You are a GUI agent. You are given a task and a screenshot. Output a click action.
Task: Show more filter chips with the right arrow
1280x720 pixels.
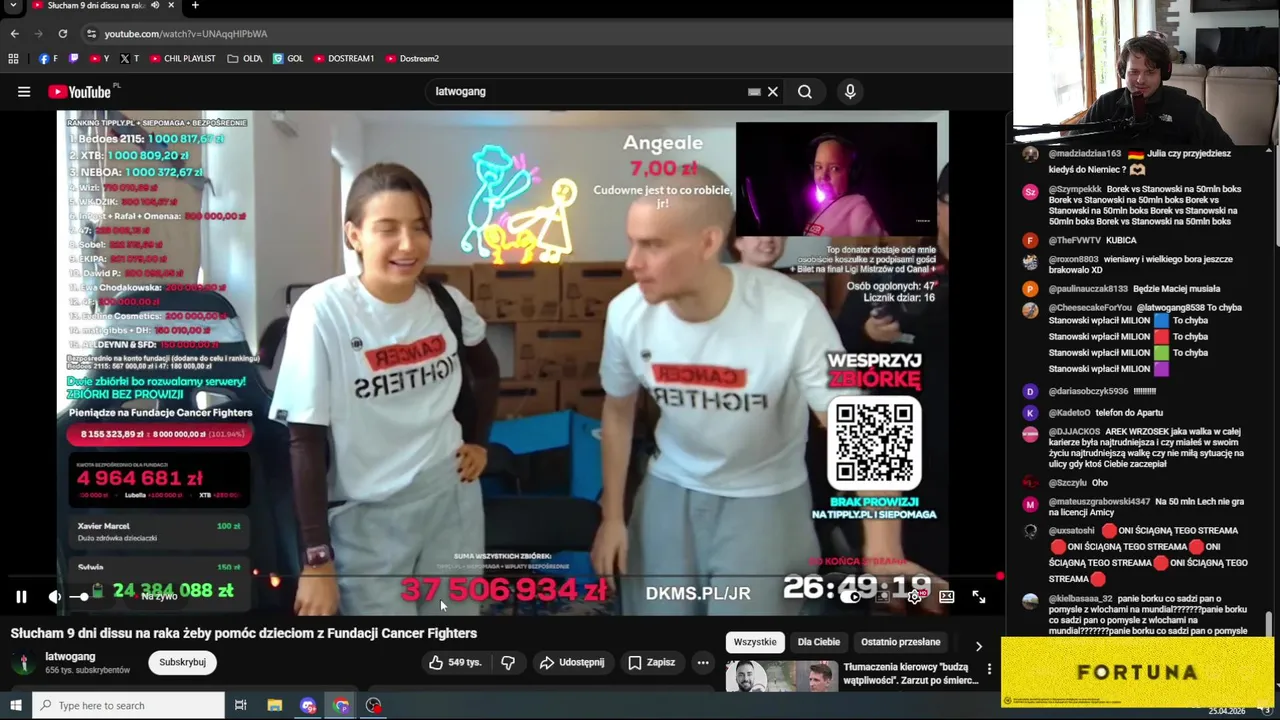[x=979, y=646]
